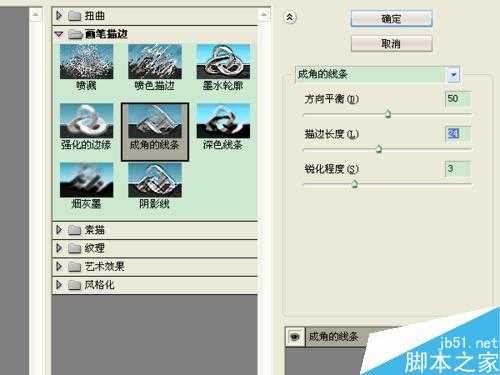Image resolution: width=500 pixels, height=375 pixels.
Task: Click the 艺术效果 folder label
Action: pos(104,266)
